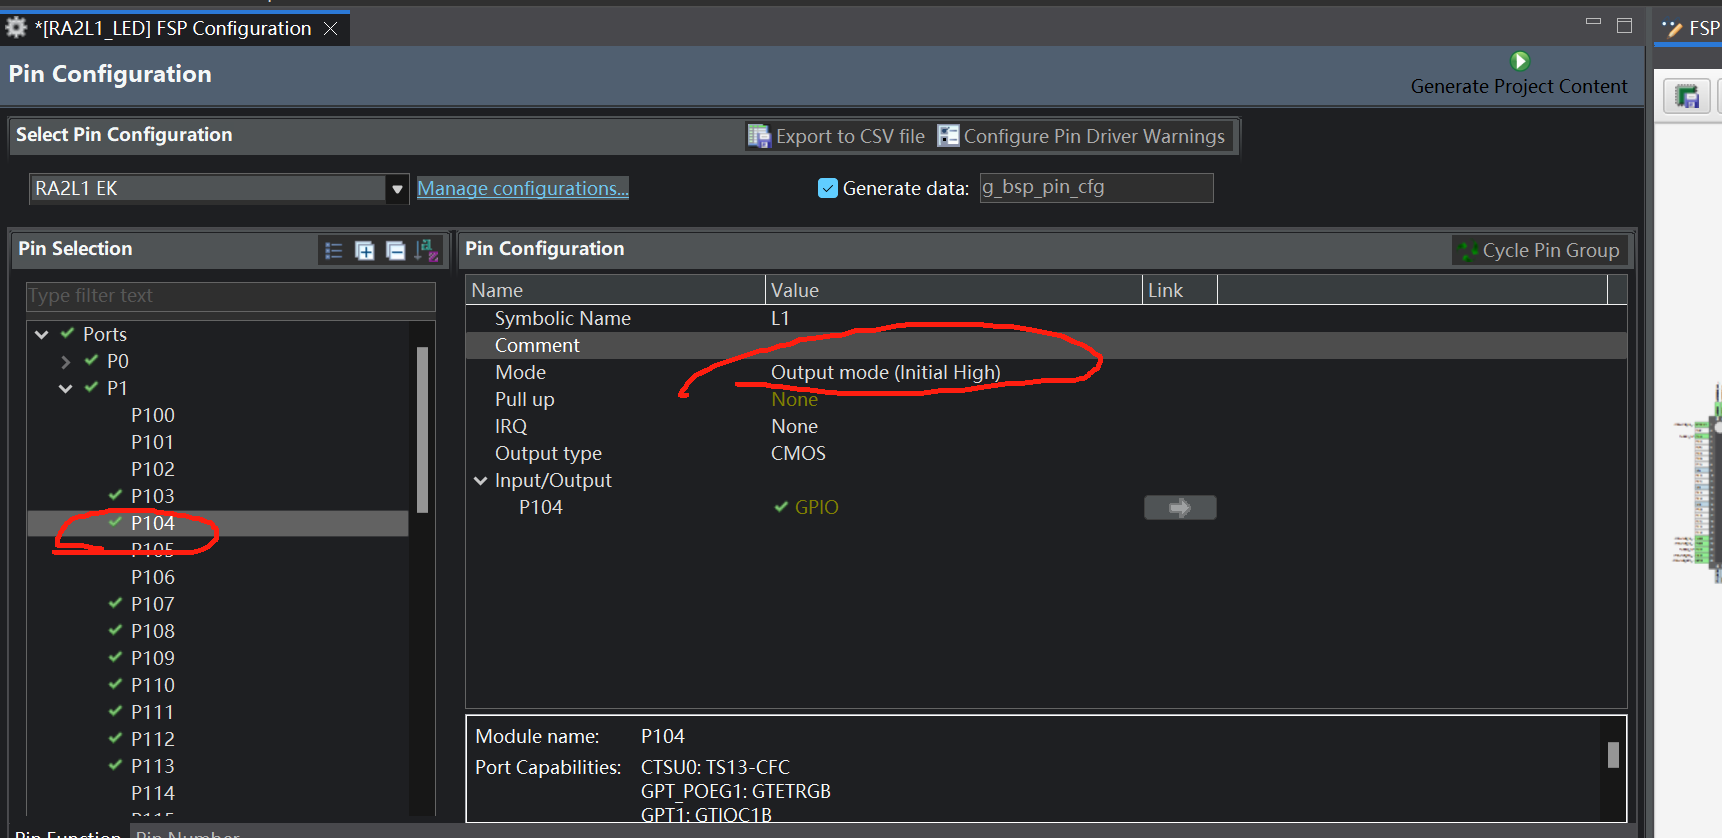Click Export to CSV file

pyautogui.click(x=837, y=136)
